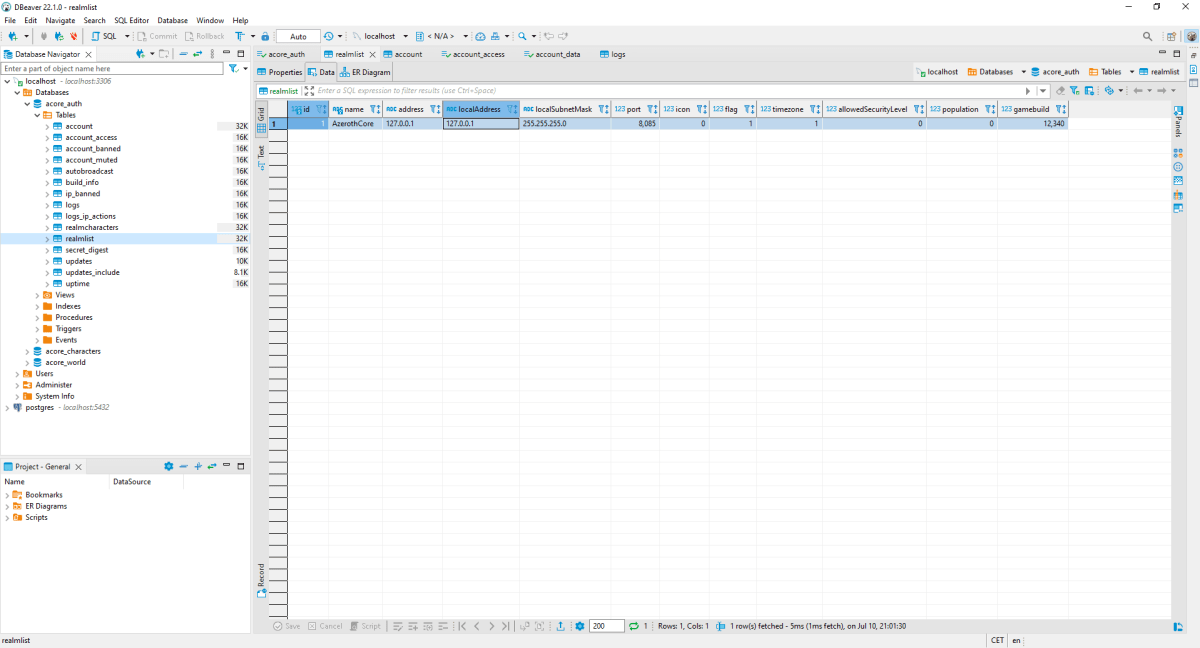The height and width of the screenshot is (648, 1200).
Task: Open filter/sort icon for port column
Action: tap(652, 109)
